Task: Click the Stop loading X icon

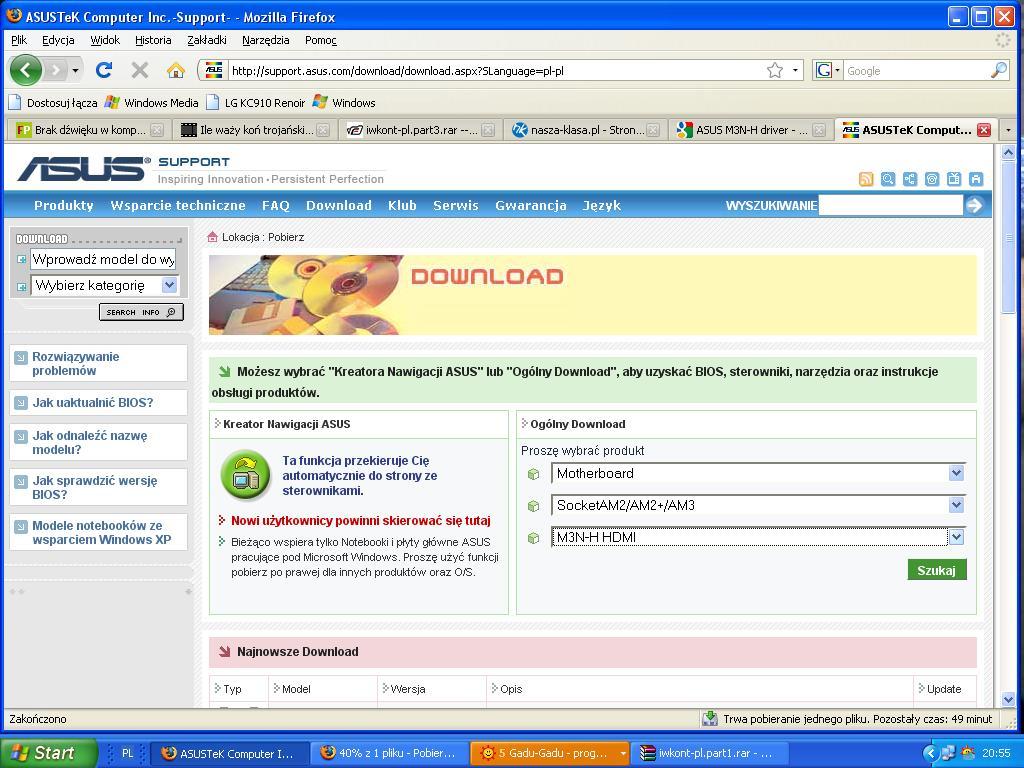Action: click(139, 70)
